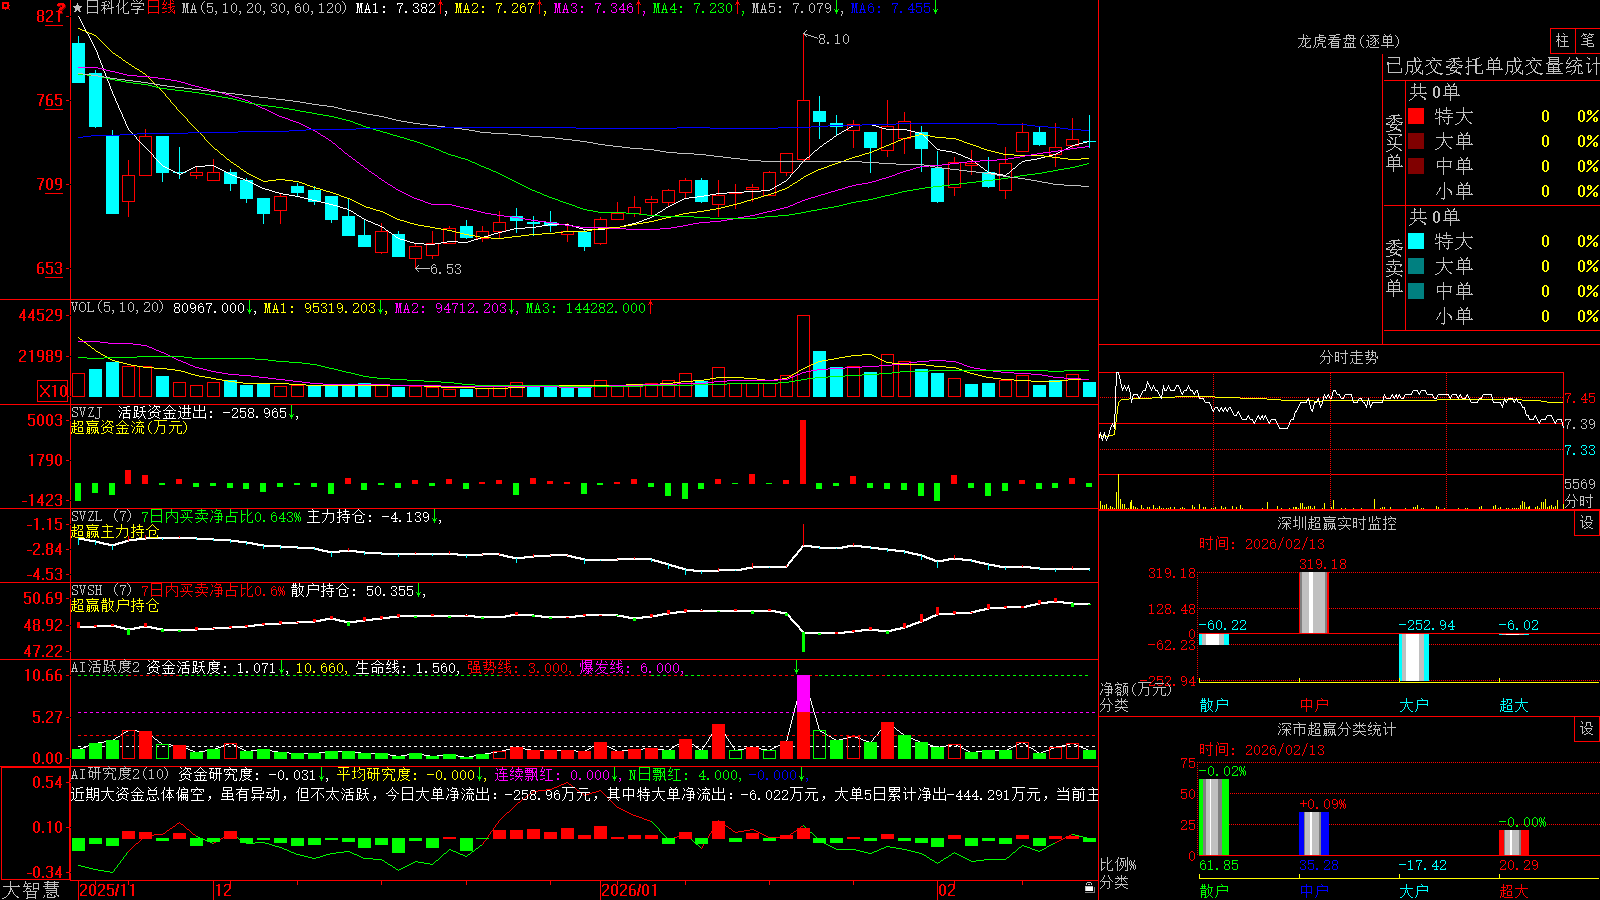This screenshot has height=900, width=1600.
Task: Click the SVZL (7) indicator name
Action: click(101, 517)
